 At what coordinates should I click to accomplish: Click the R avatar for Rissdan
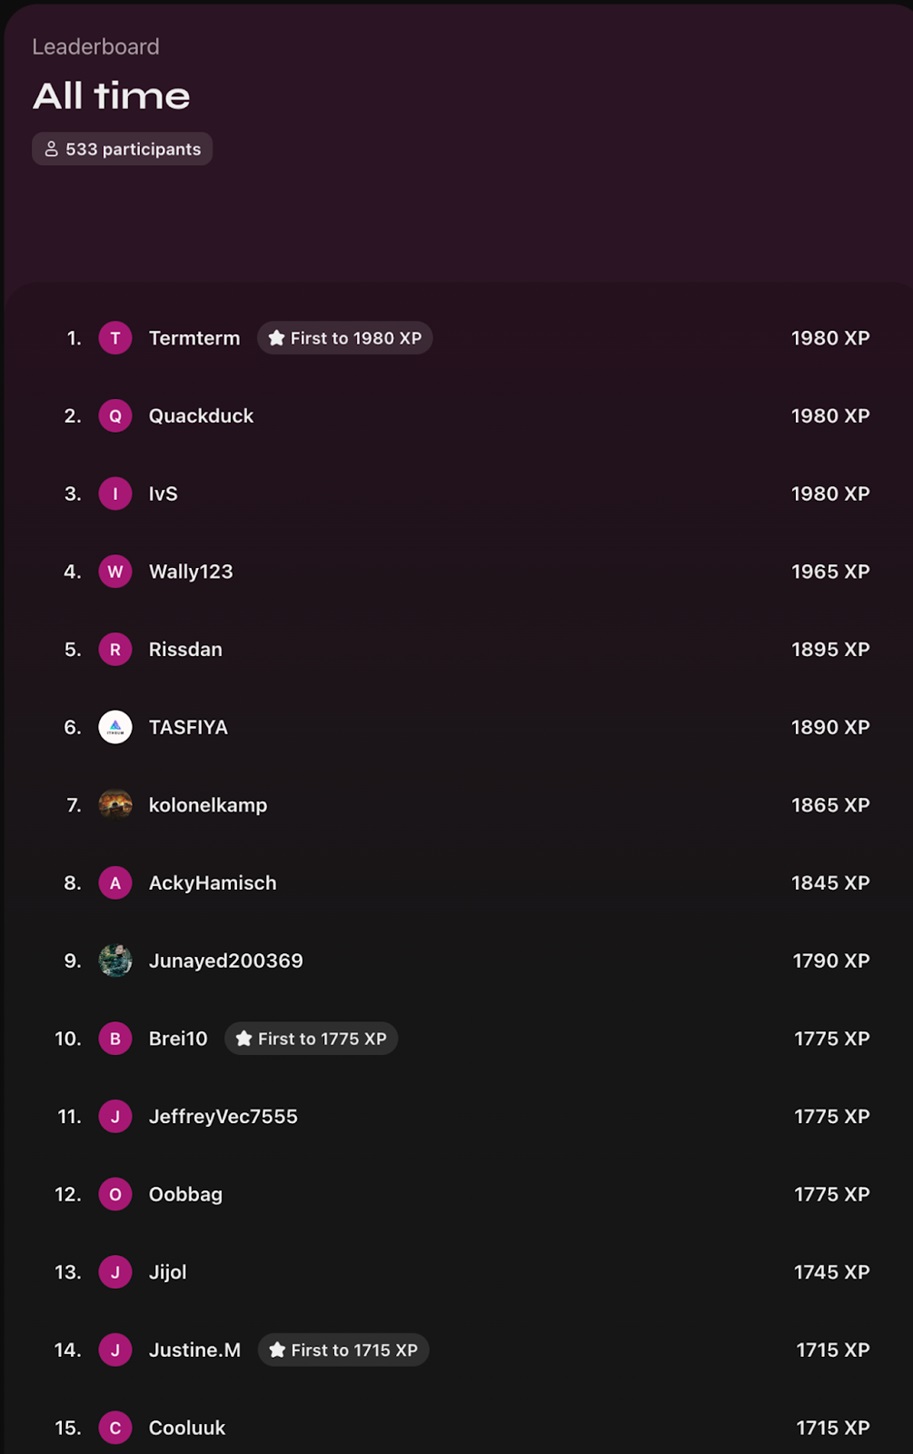[x=115, y=650]
